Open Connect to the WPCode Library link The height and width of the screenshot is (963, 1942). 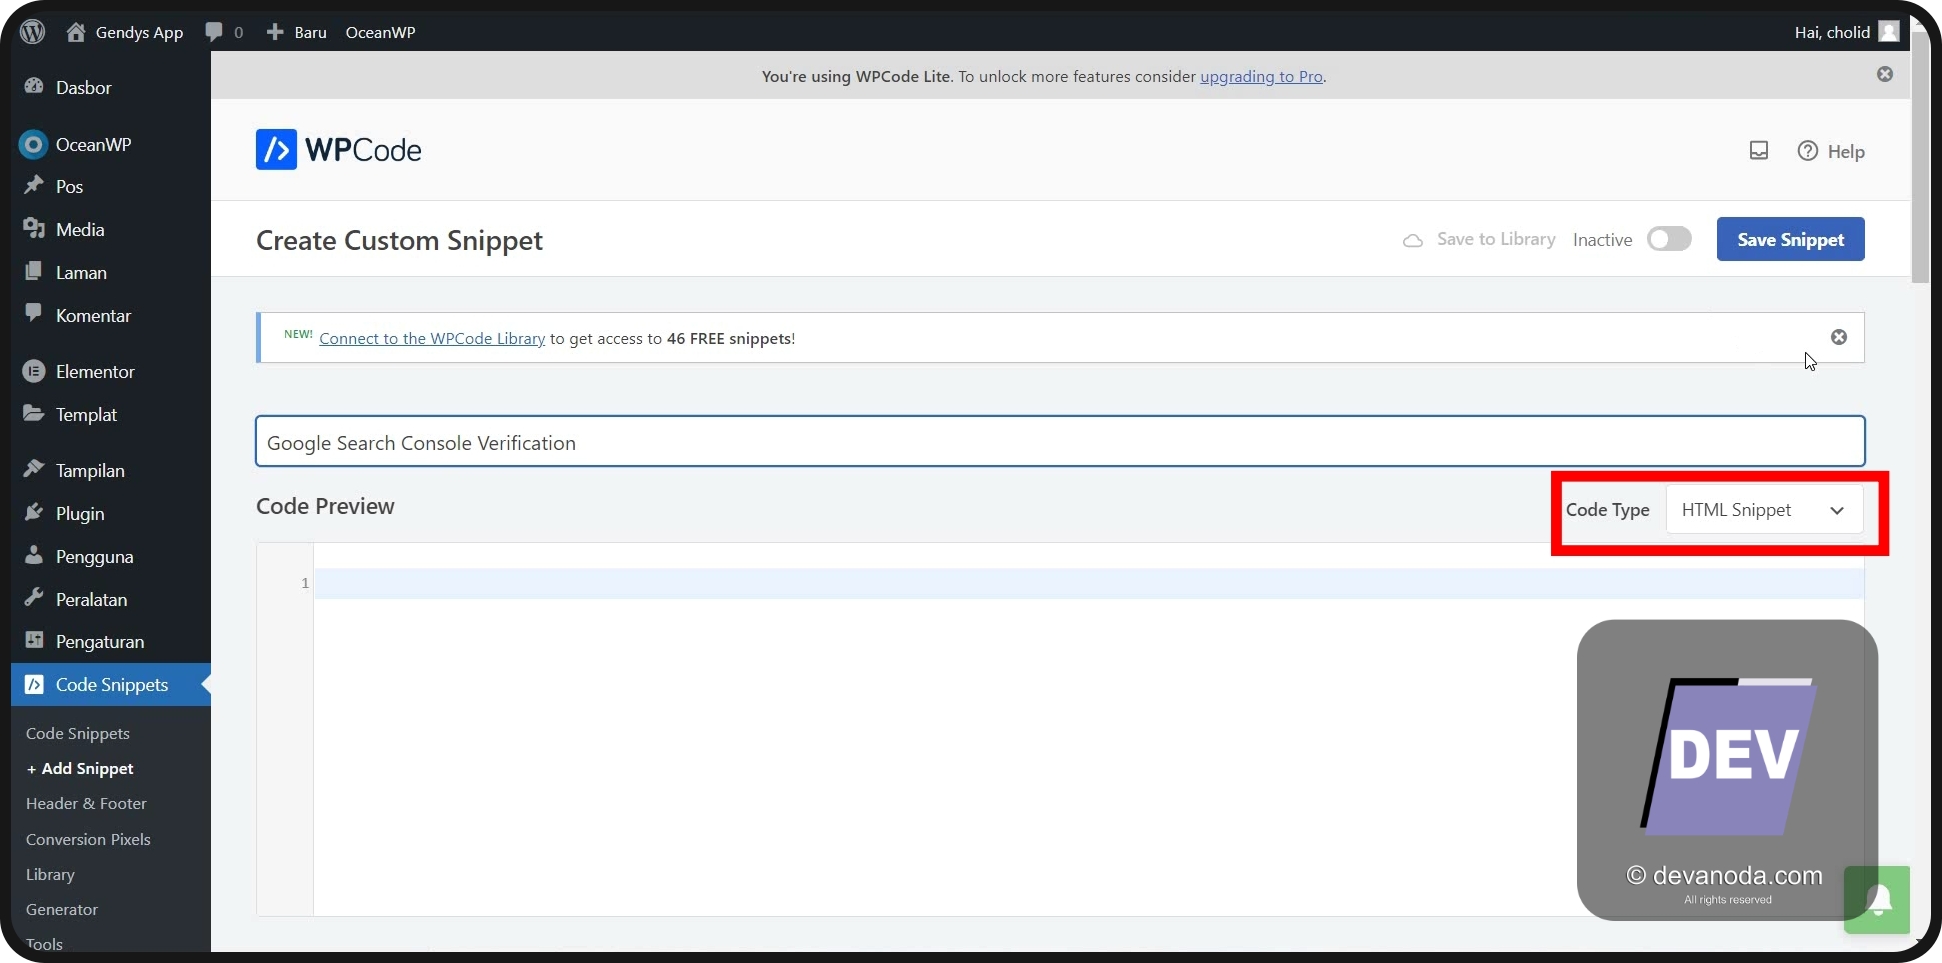[432, 338]
